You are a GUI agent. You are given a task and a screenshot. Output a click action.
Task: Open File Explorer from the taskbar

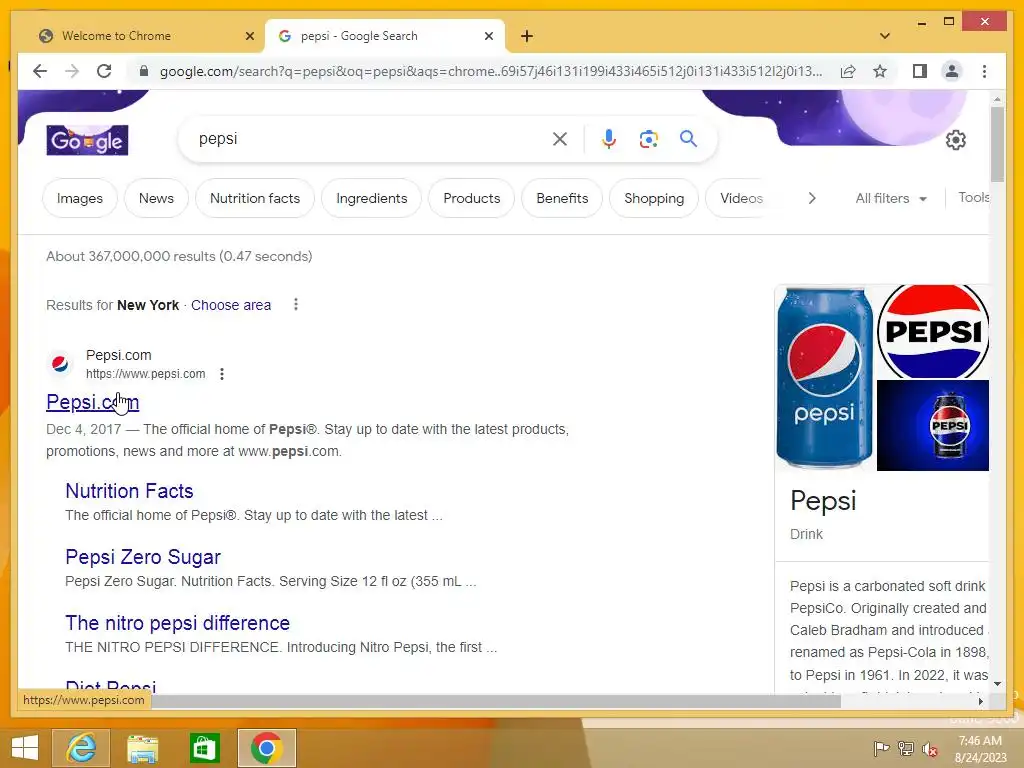142,747
